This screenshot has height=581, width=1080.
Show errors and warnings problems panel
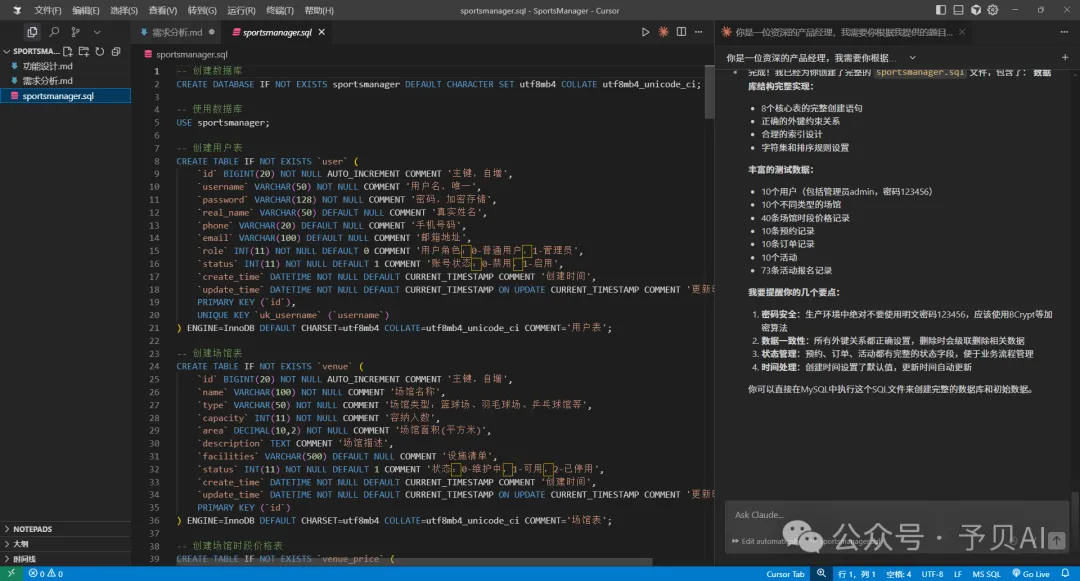pos(45,573)
